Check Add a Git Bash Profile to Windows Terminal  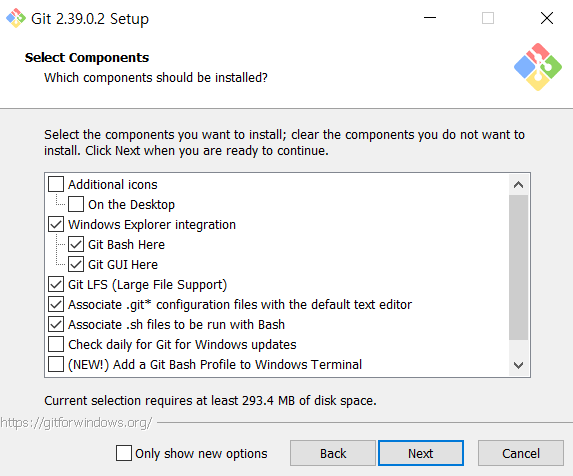pyautogui.click(x=56, y=364)
